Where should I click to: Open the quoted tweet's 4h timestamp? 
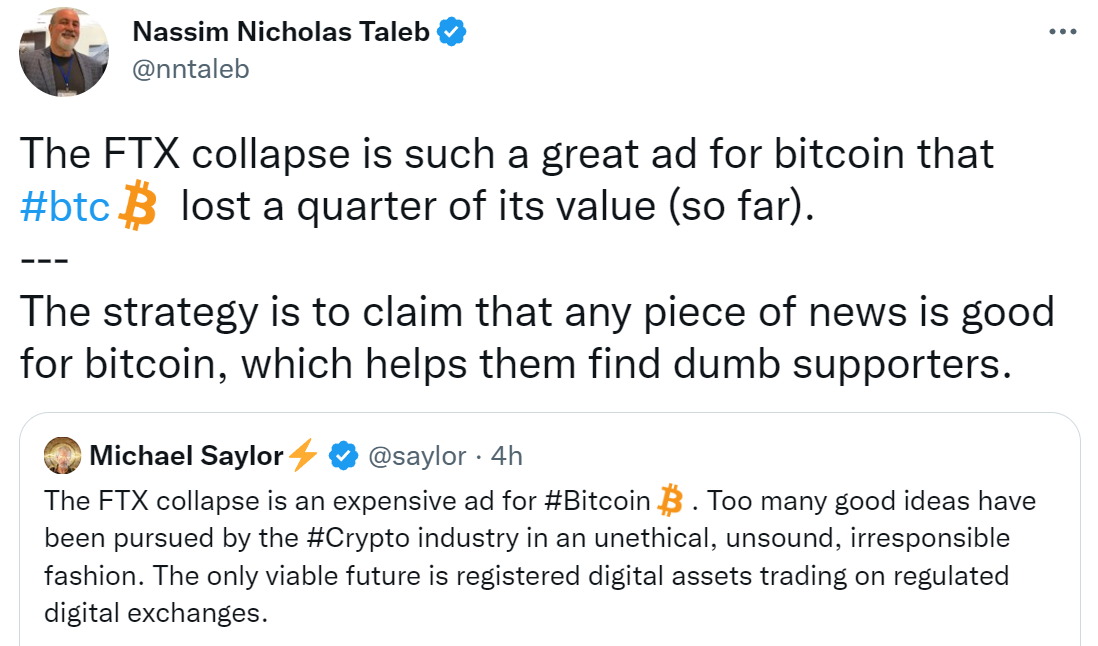coord(508,456)
